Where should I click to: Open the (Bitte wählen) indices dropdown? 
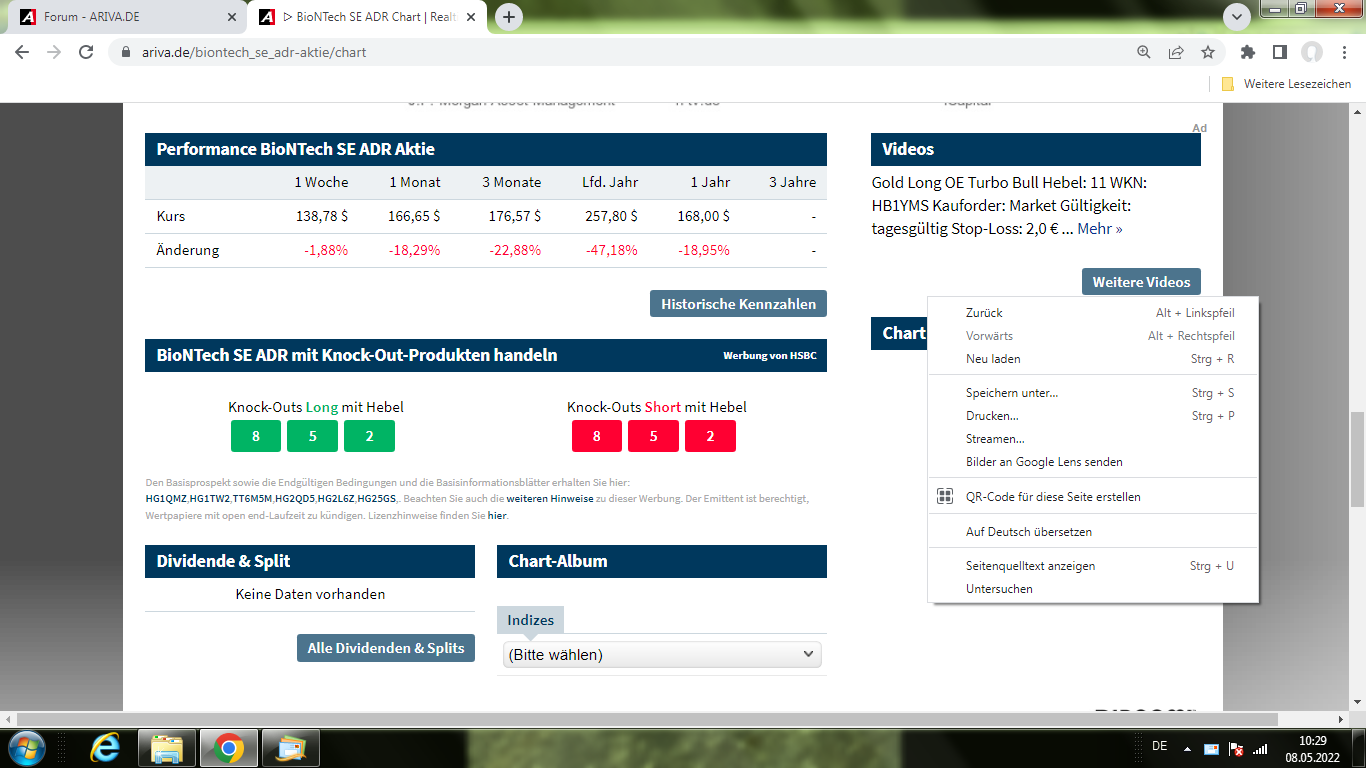[662, 655]
